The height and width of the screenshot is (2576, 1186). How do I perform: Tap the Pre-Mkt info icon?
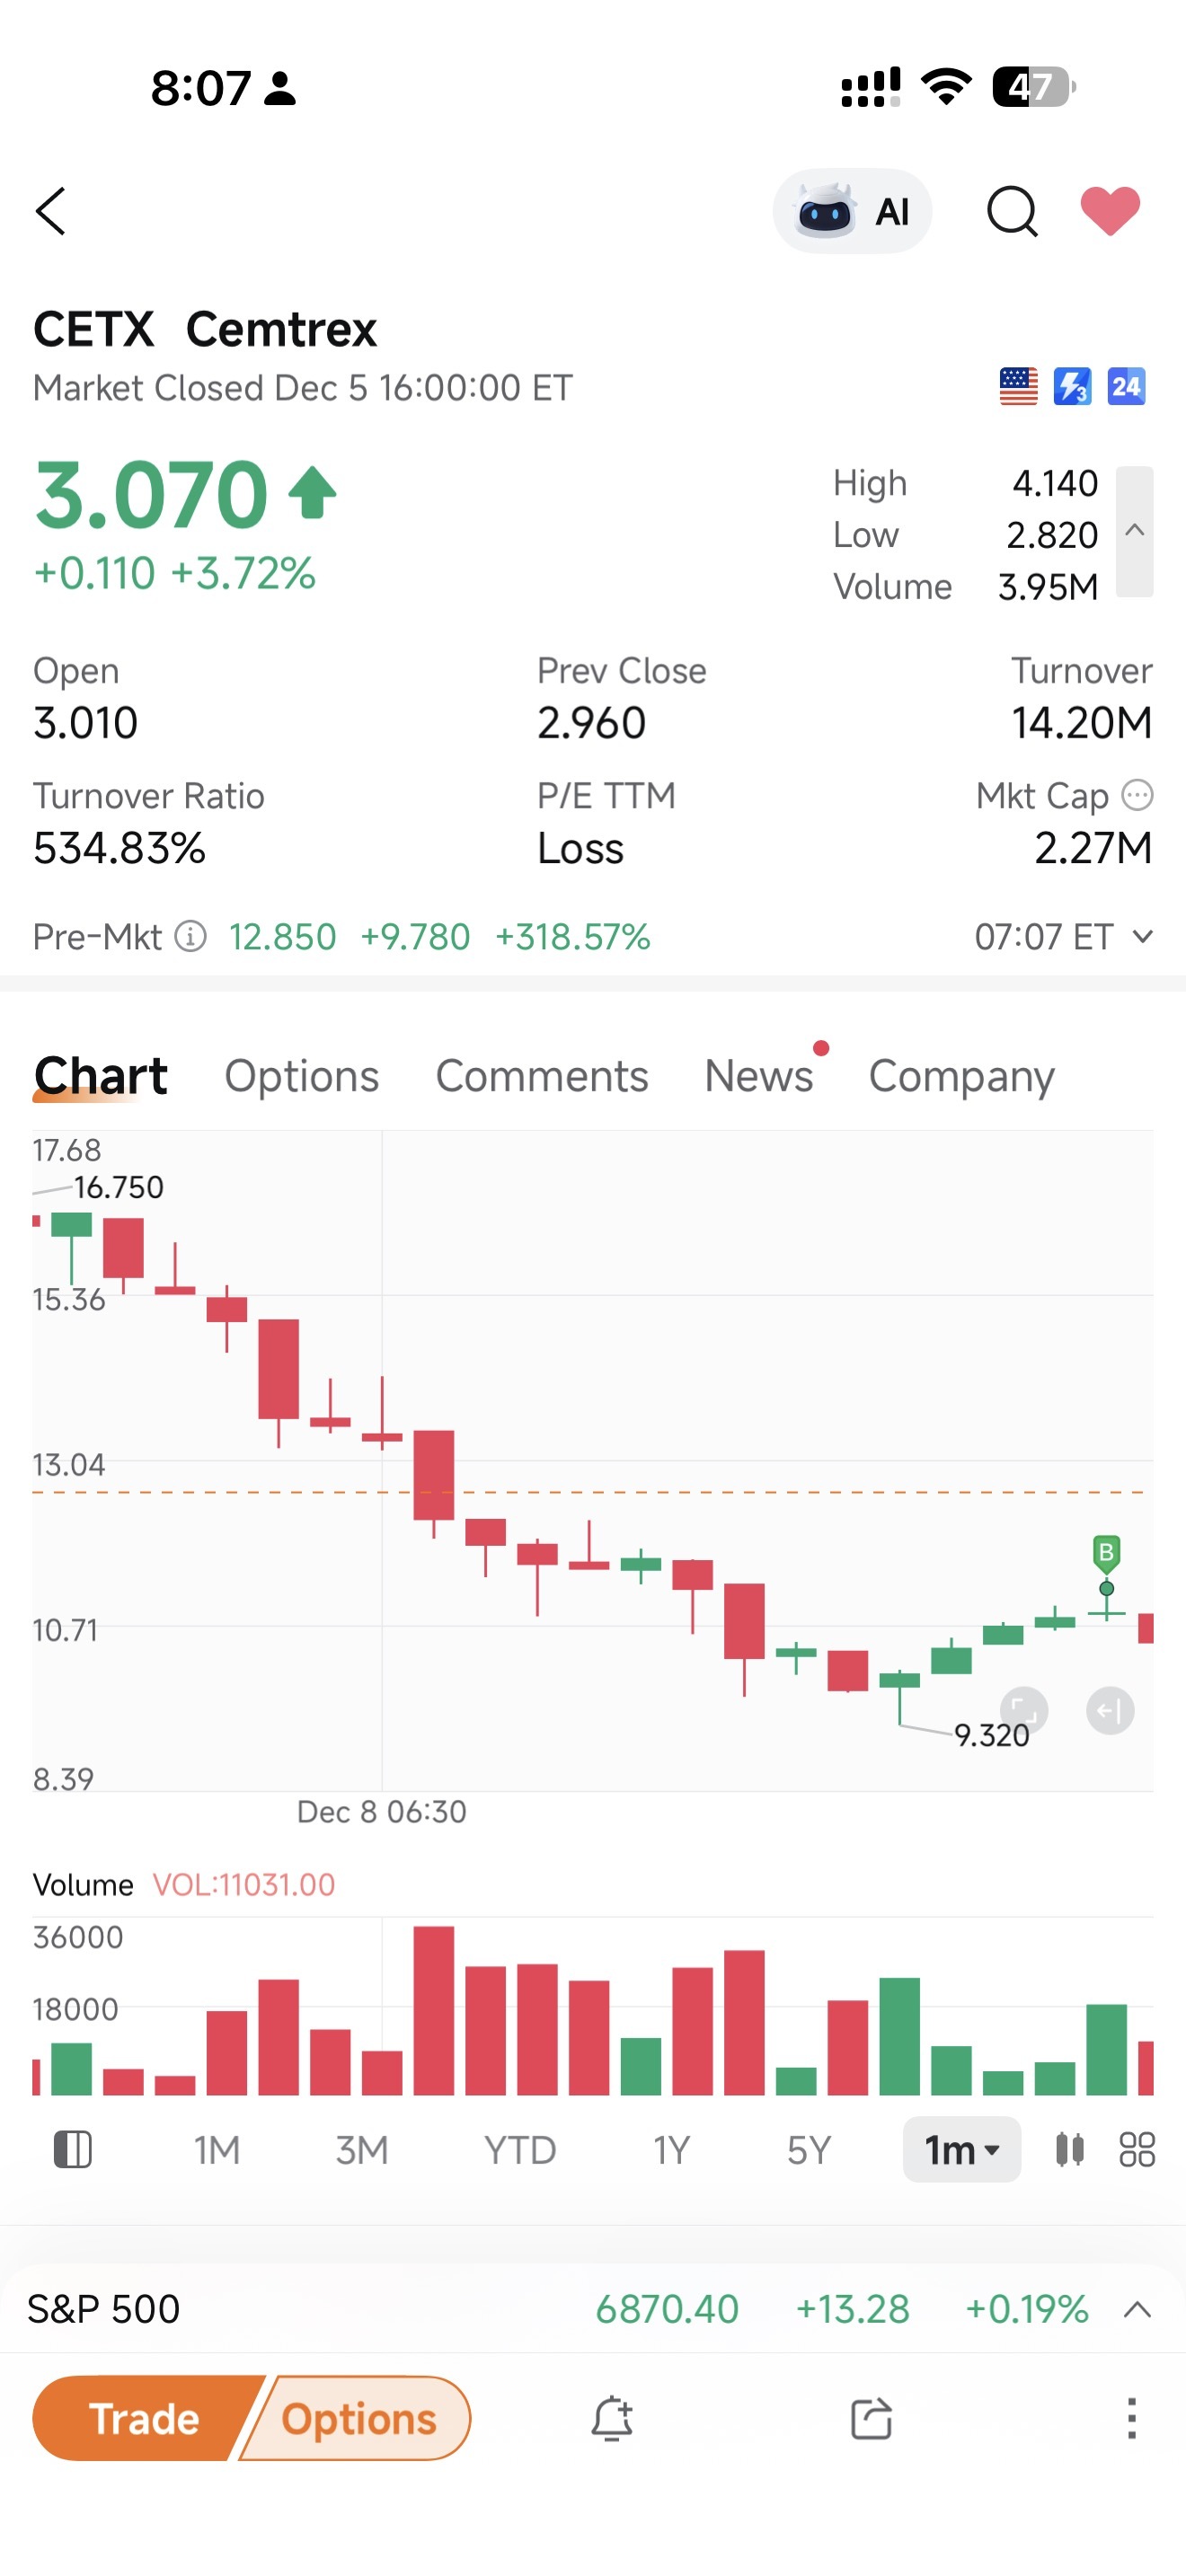point(191,937)
